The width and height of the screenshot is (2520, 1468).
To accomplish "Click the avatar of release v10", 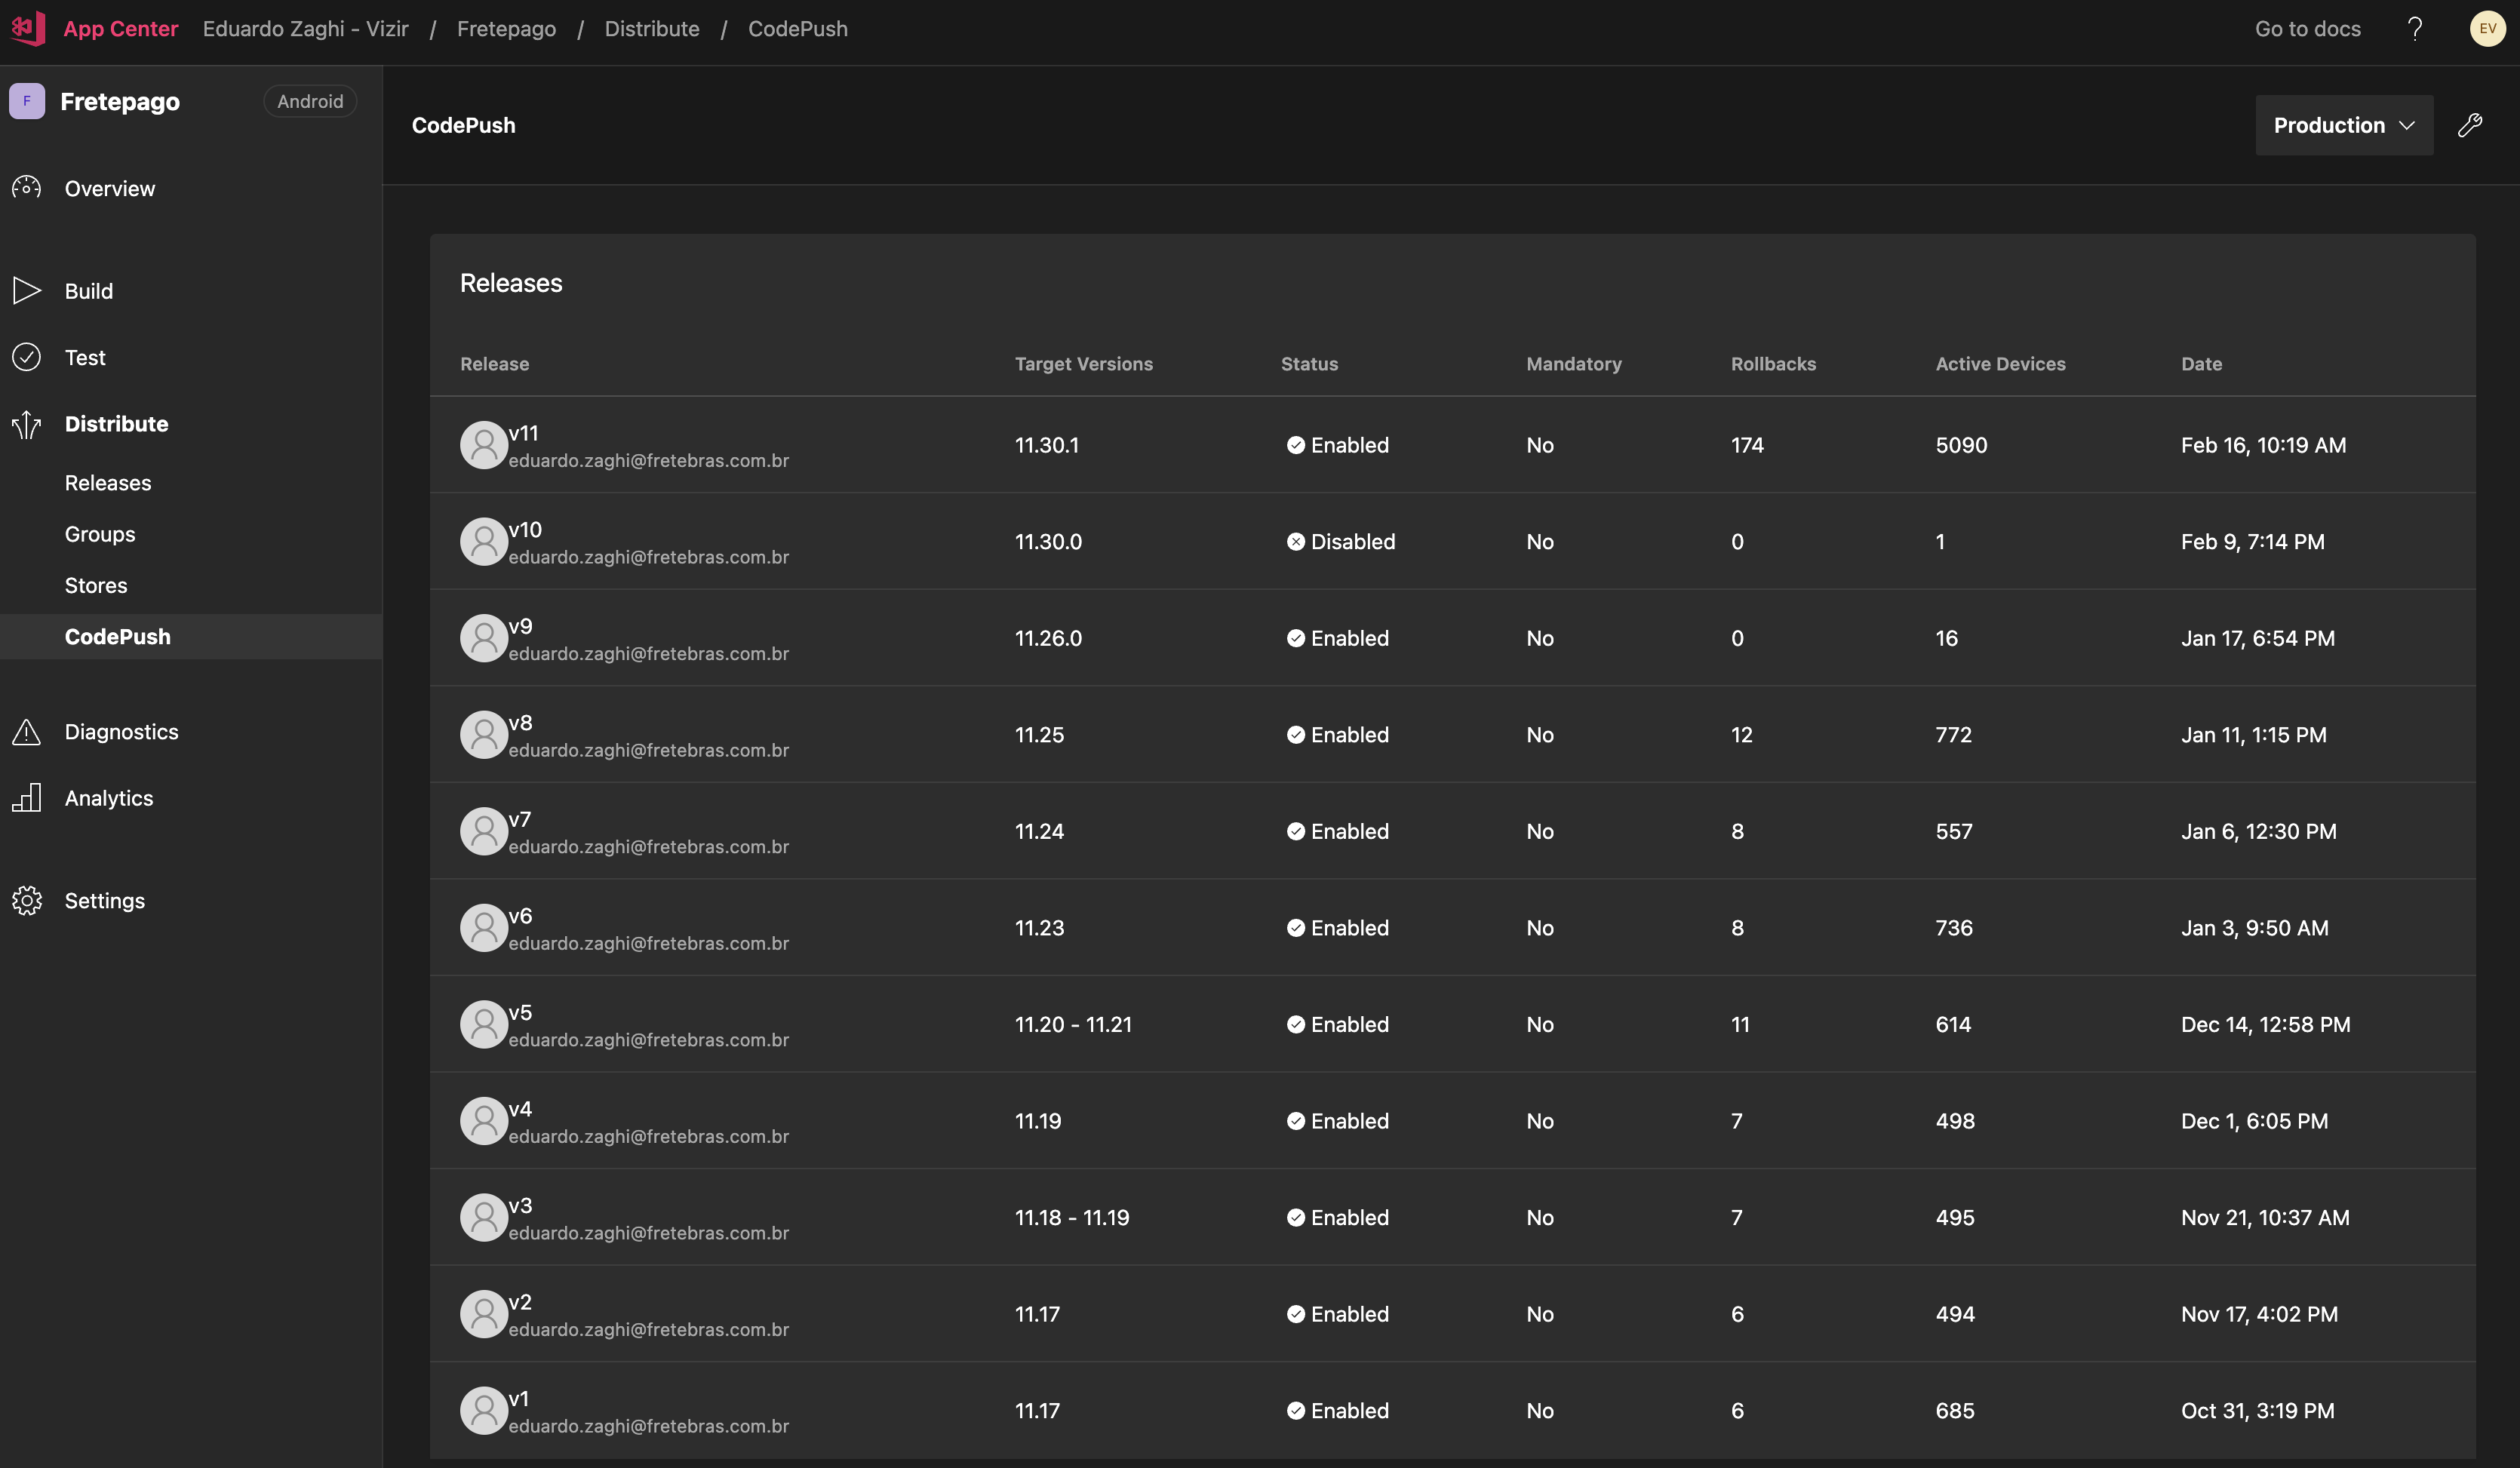I will point(484,542).
